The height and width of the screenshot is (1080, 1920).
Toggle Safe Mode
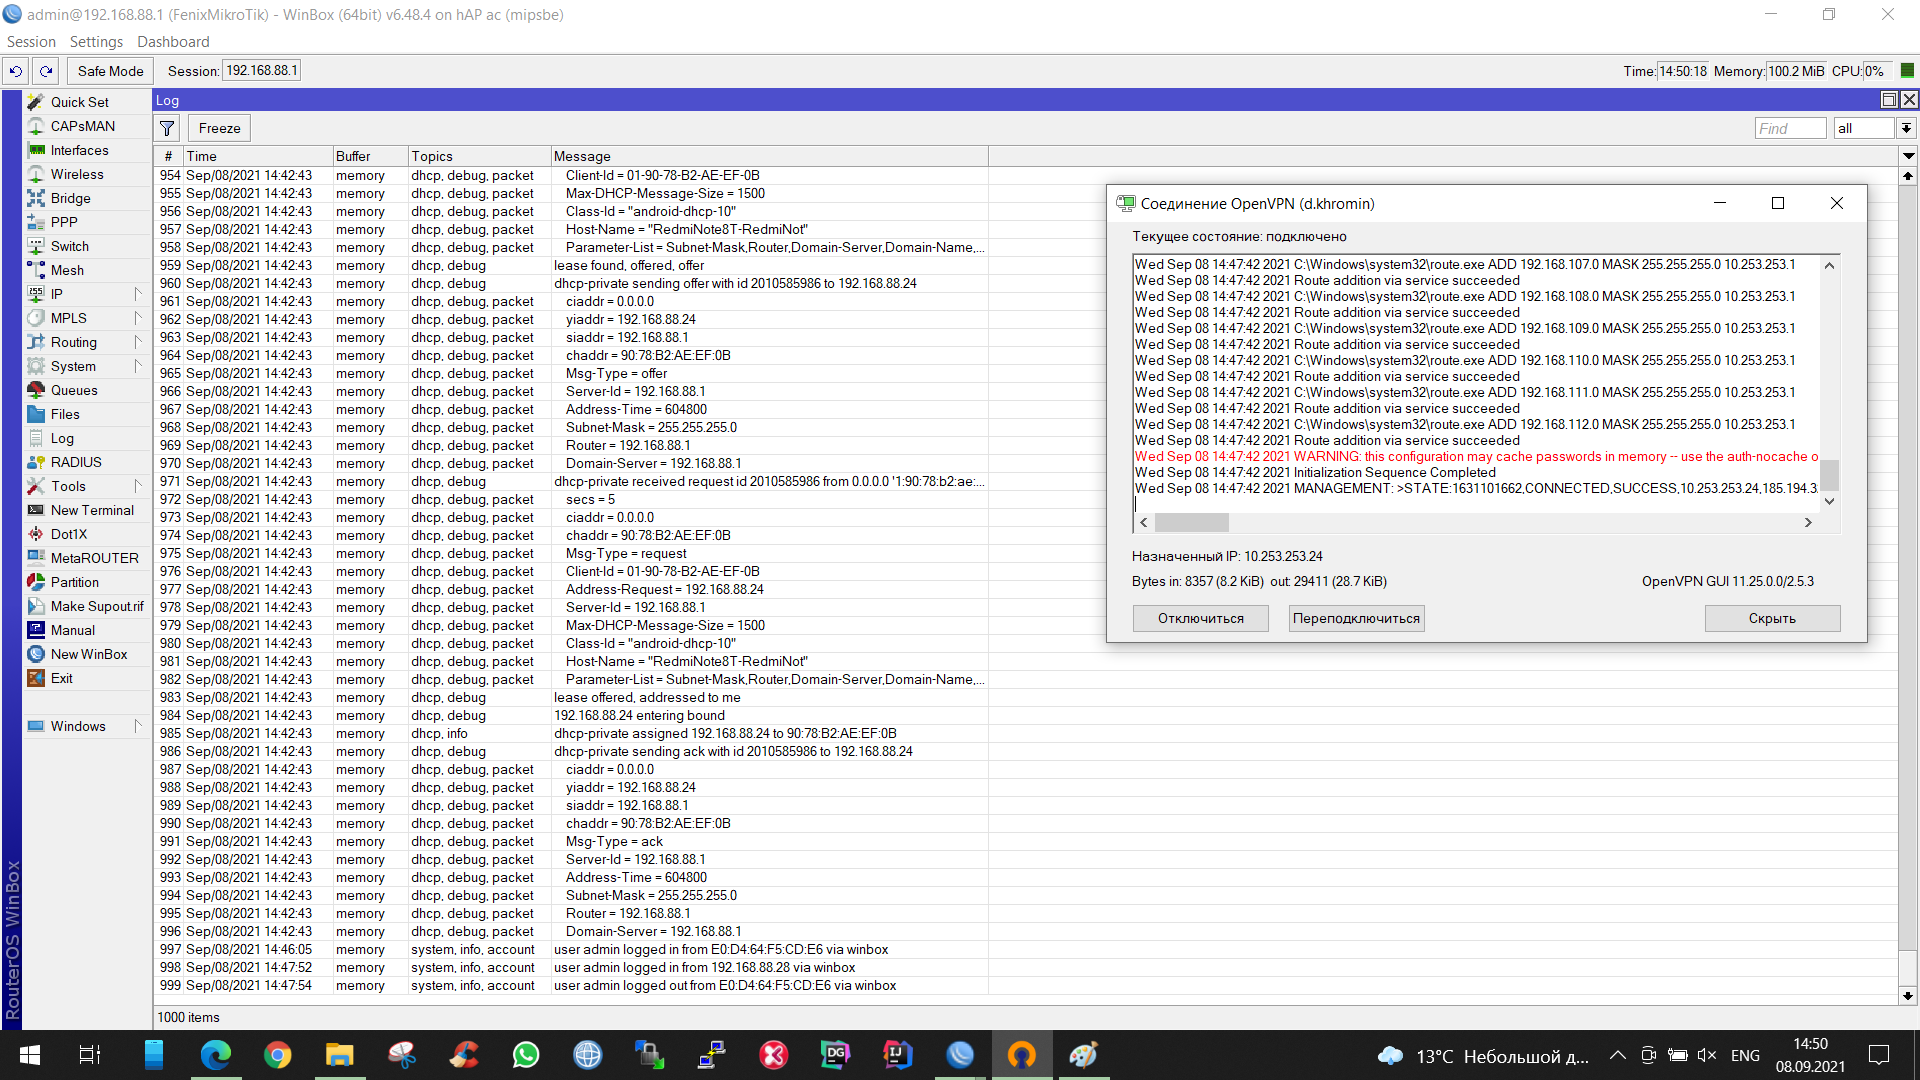(x=110, y=71)
